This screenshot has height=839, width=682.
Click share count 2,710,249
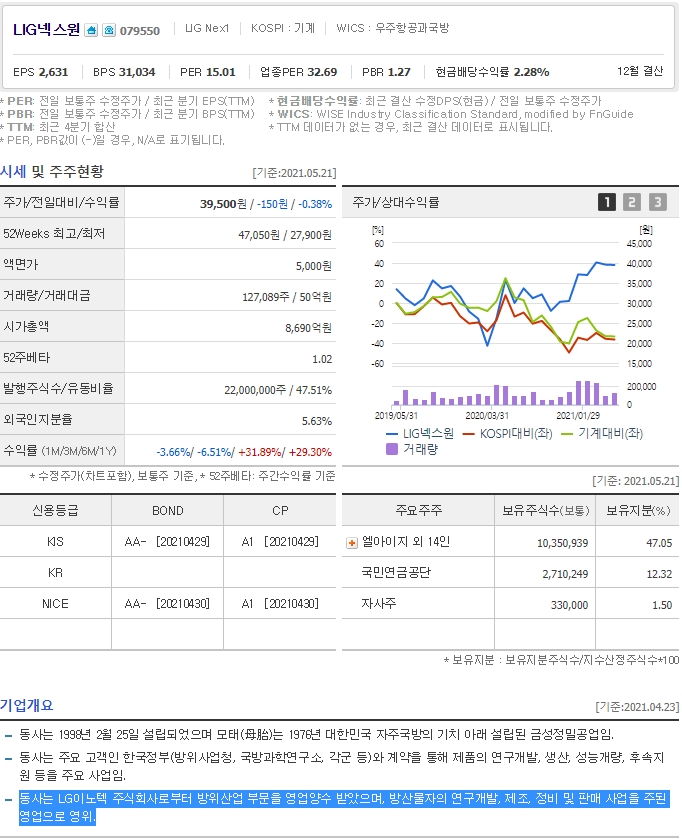coord(565,575)
